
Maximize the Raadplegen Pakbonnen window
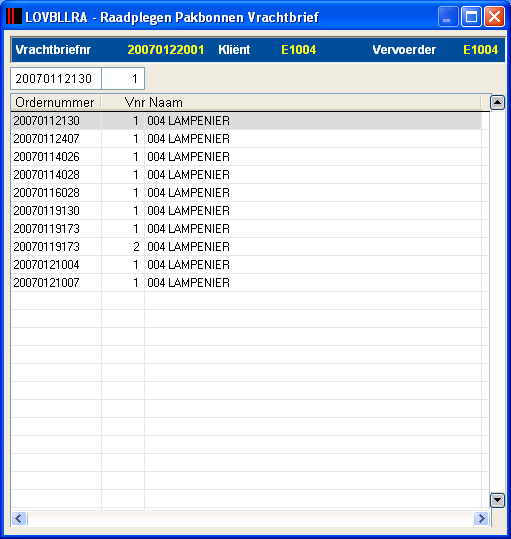click(471, 16)
